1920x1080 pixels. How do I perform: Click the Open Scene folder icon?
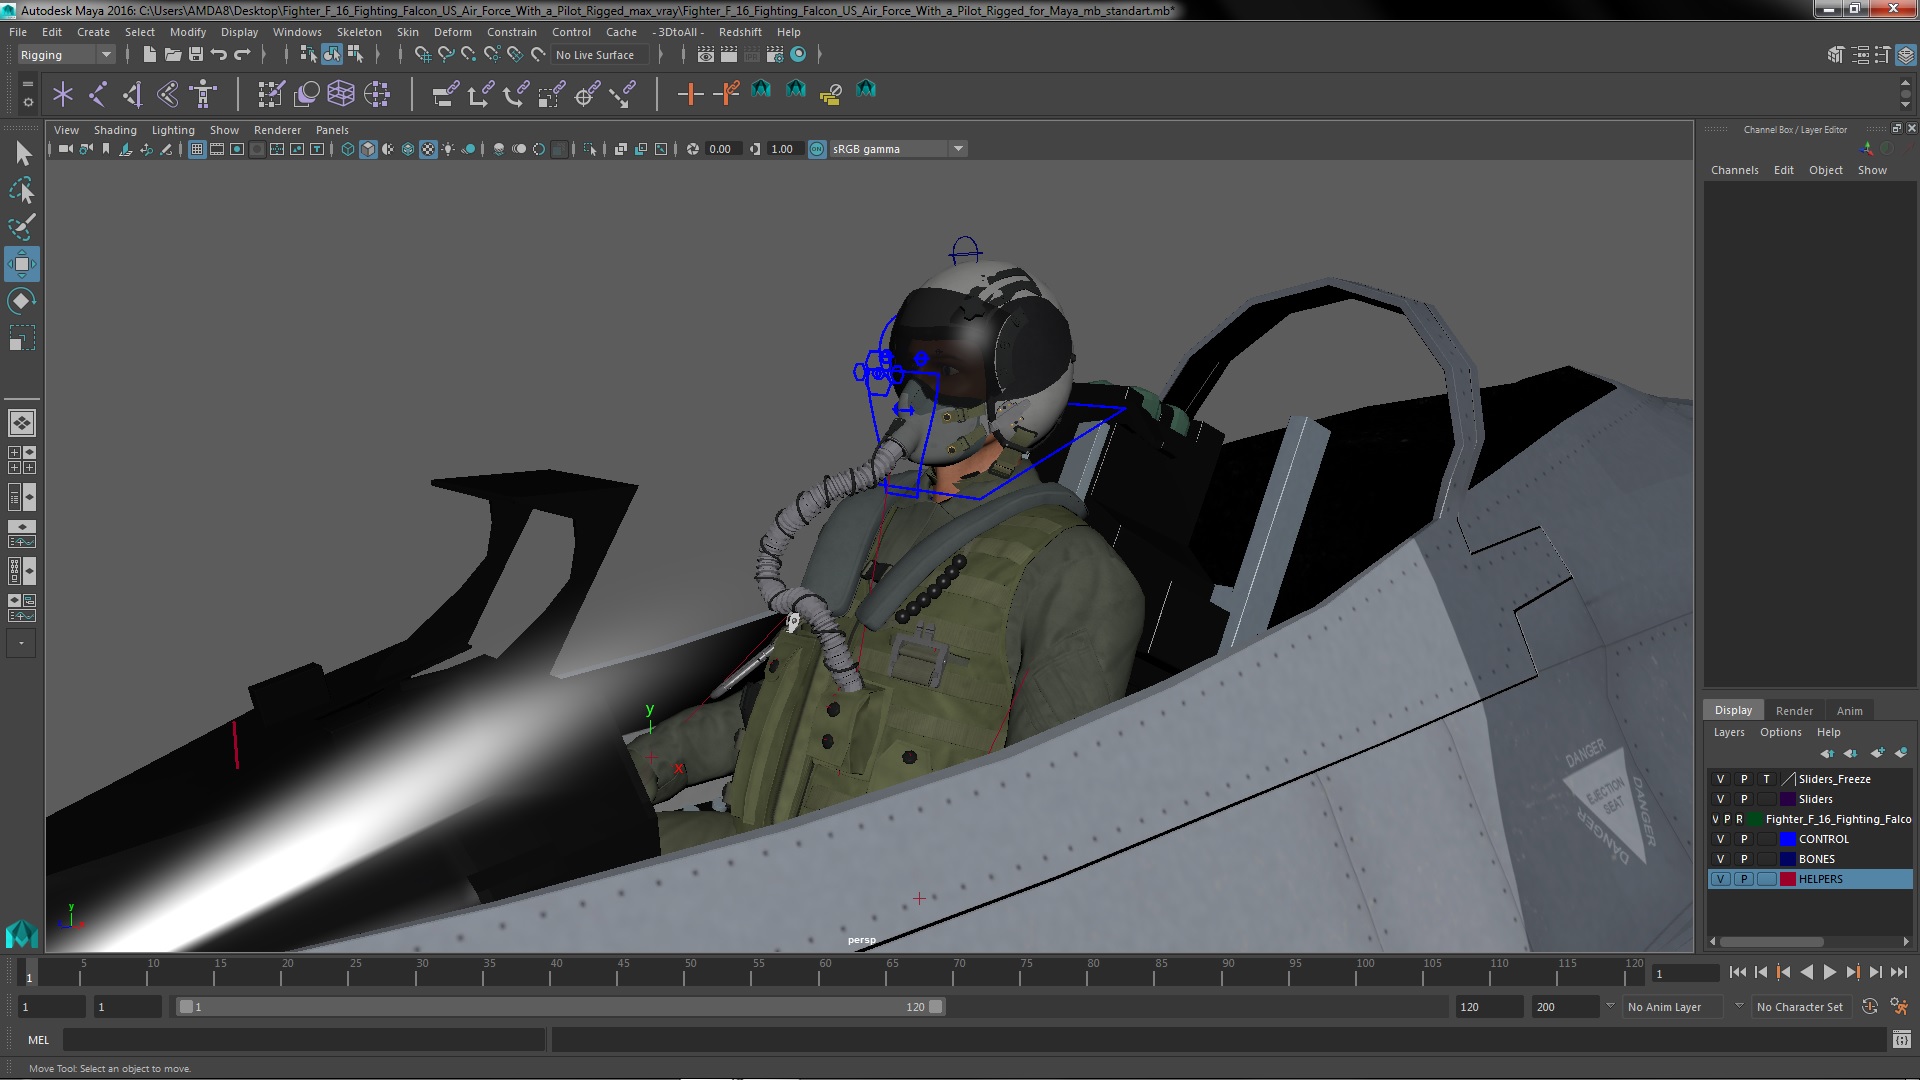tap(173, 55)
